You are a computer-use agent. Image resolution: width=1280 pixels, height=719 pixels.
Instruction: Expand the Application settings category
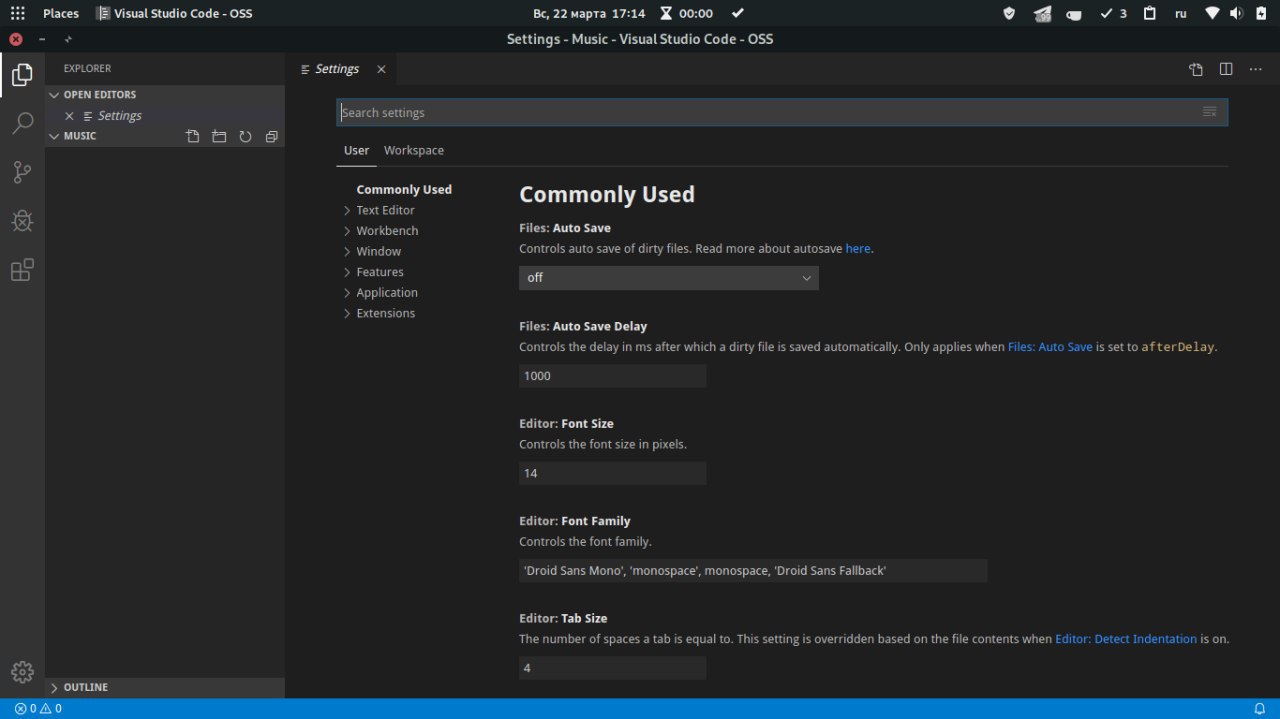click(387, 292)
